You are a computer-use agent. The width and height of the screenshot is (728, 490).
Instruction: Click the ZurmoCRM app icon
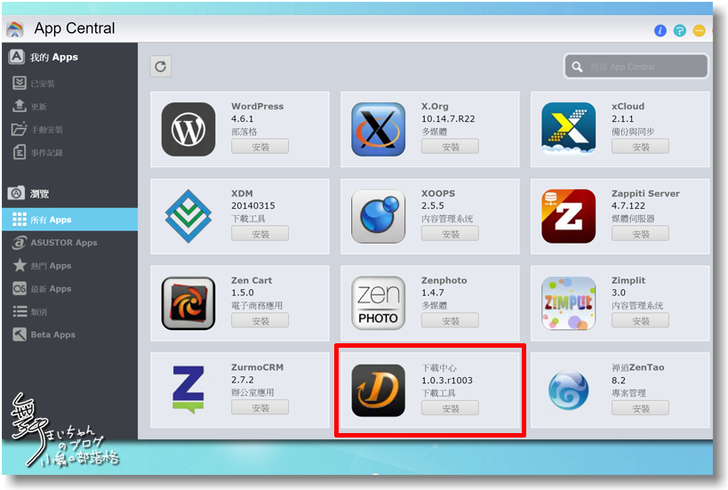pos(188,390)
